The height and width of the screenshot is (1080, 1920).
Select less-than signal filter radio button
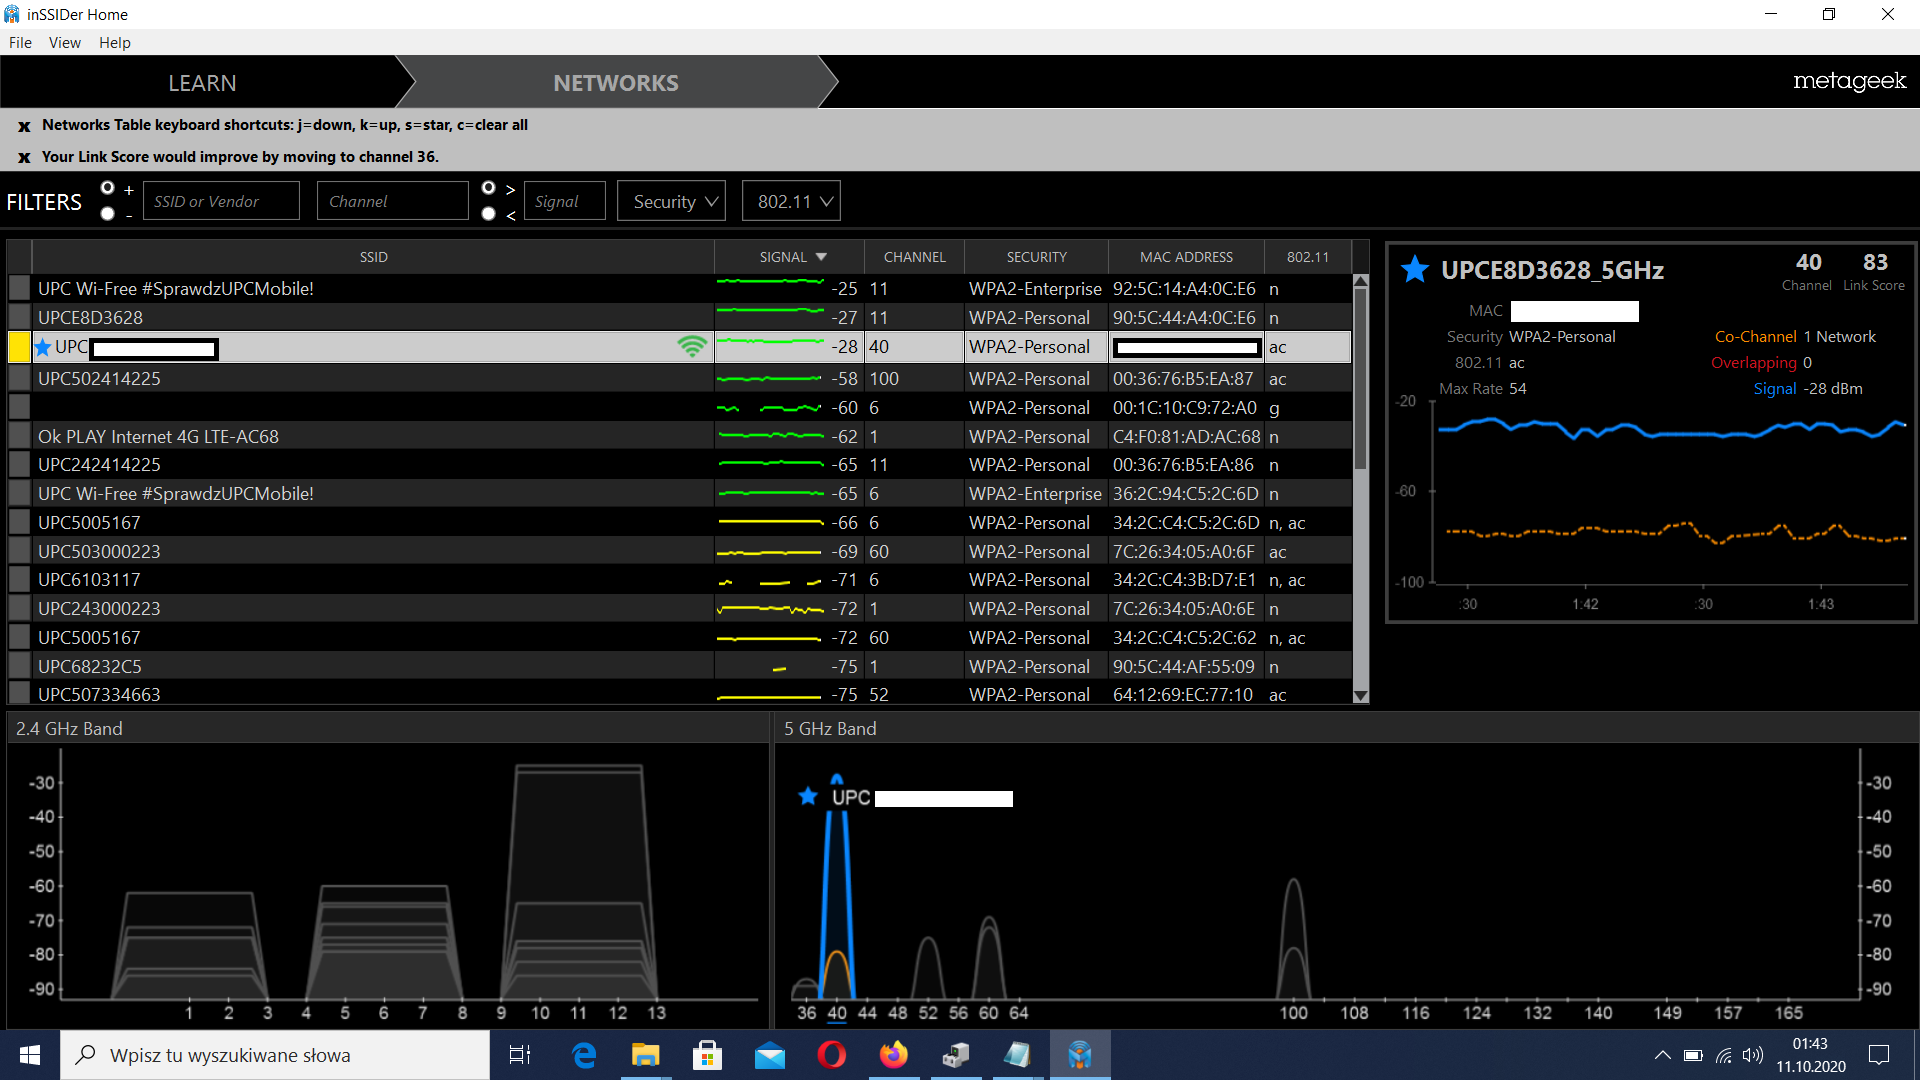coord(488,214)
